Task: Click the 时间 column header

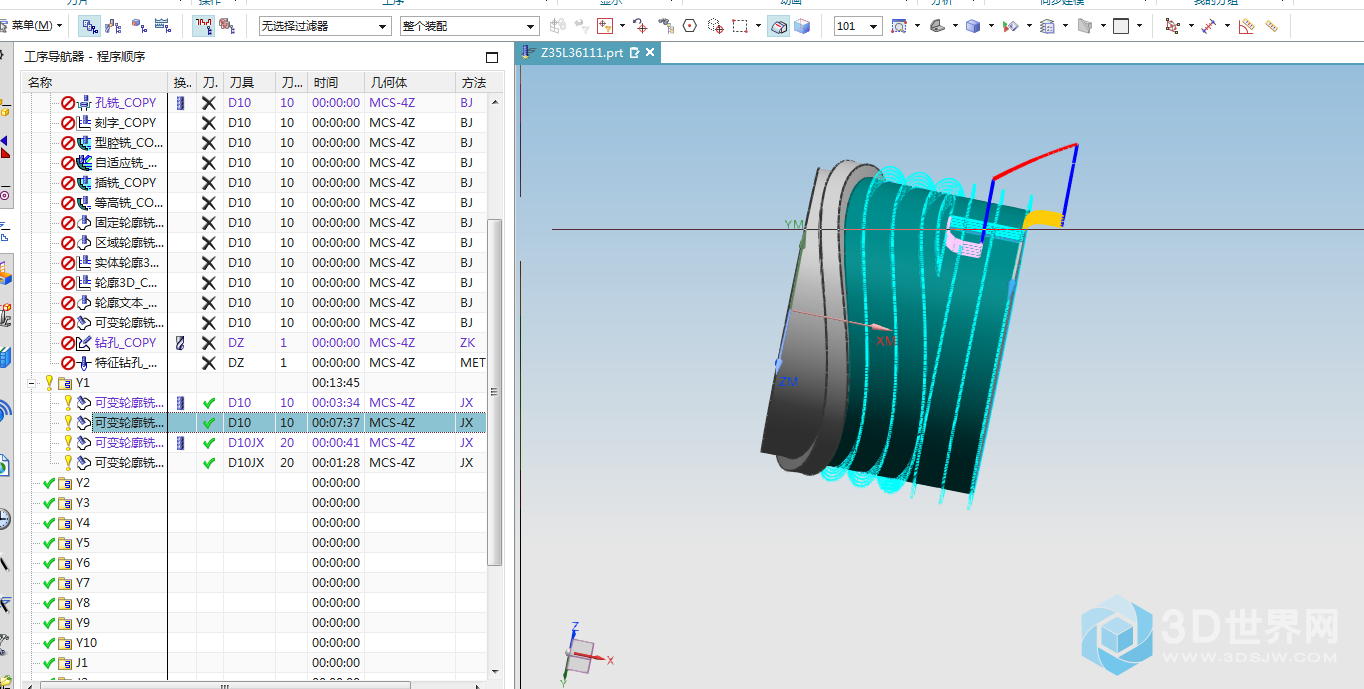Action: click(x=326, y=83)
